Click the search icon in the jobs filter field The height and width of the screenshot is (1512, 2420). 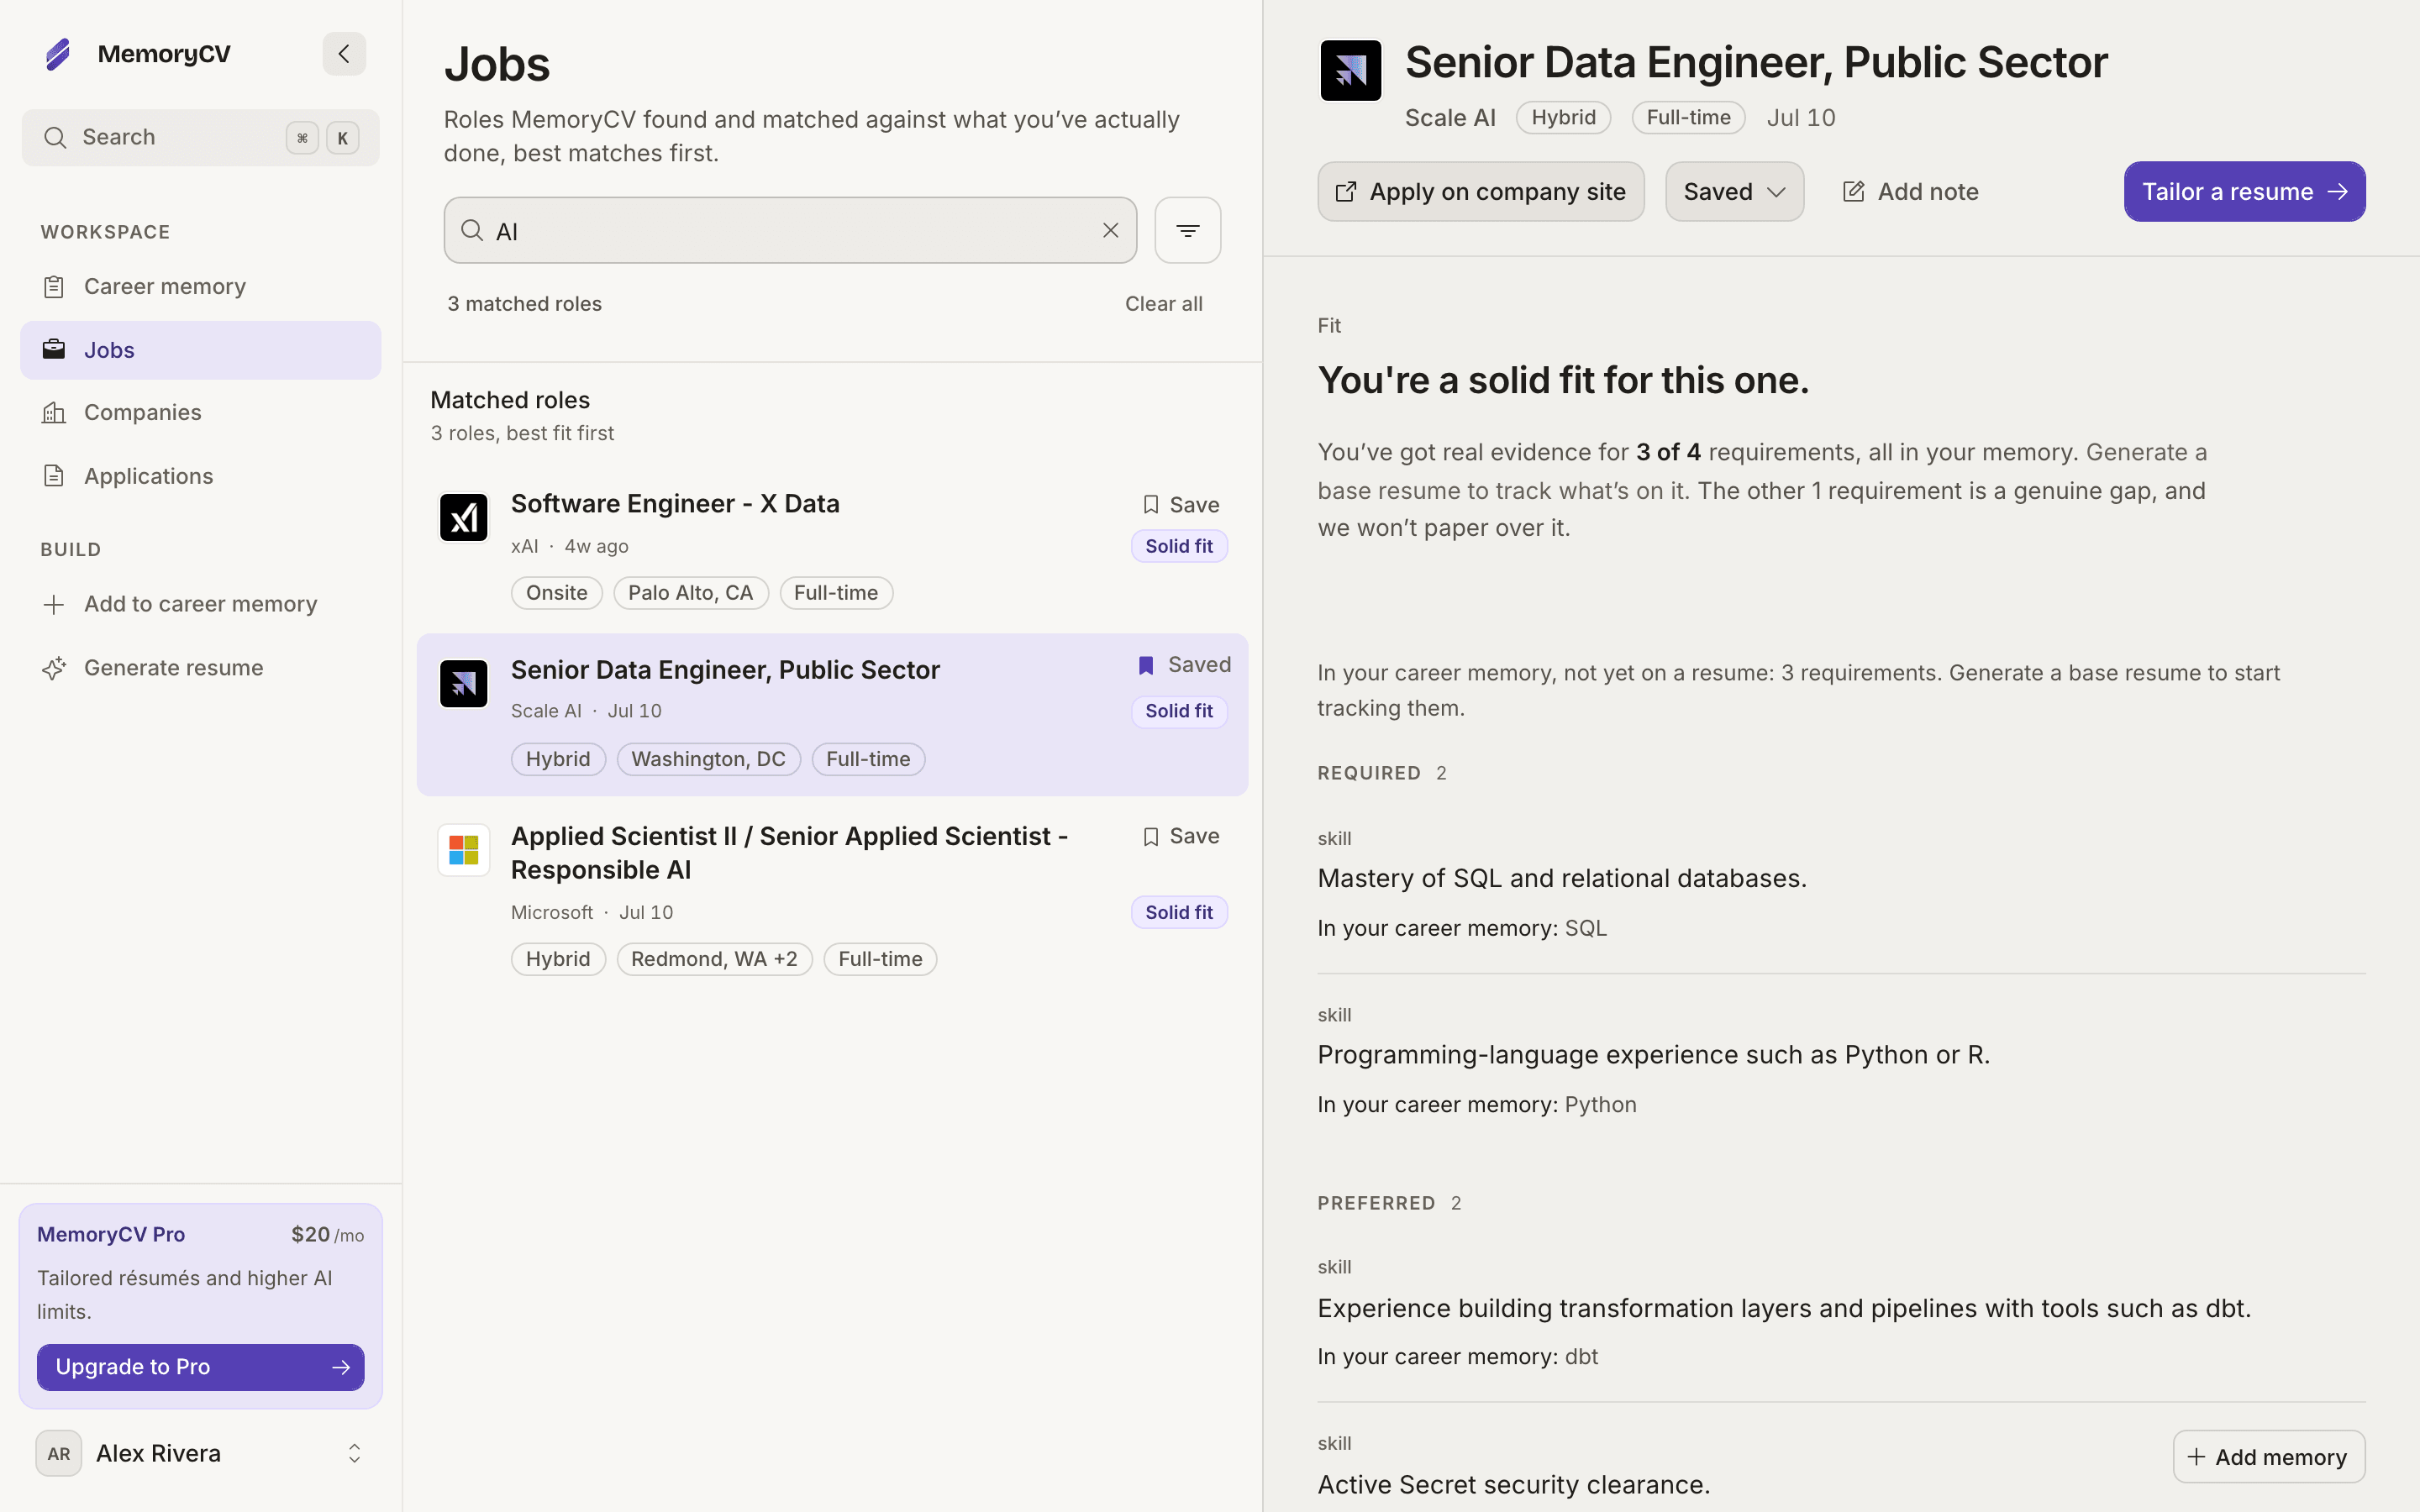click(472, 230)
